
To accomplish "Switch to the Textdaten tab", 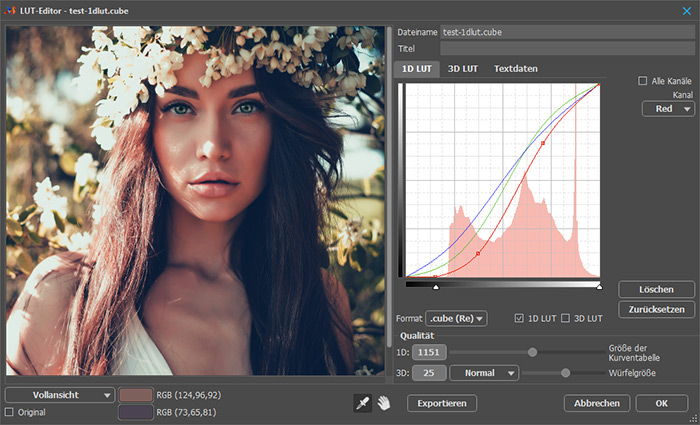I will 516,69.
